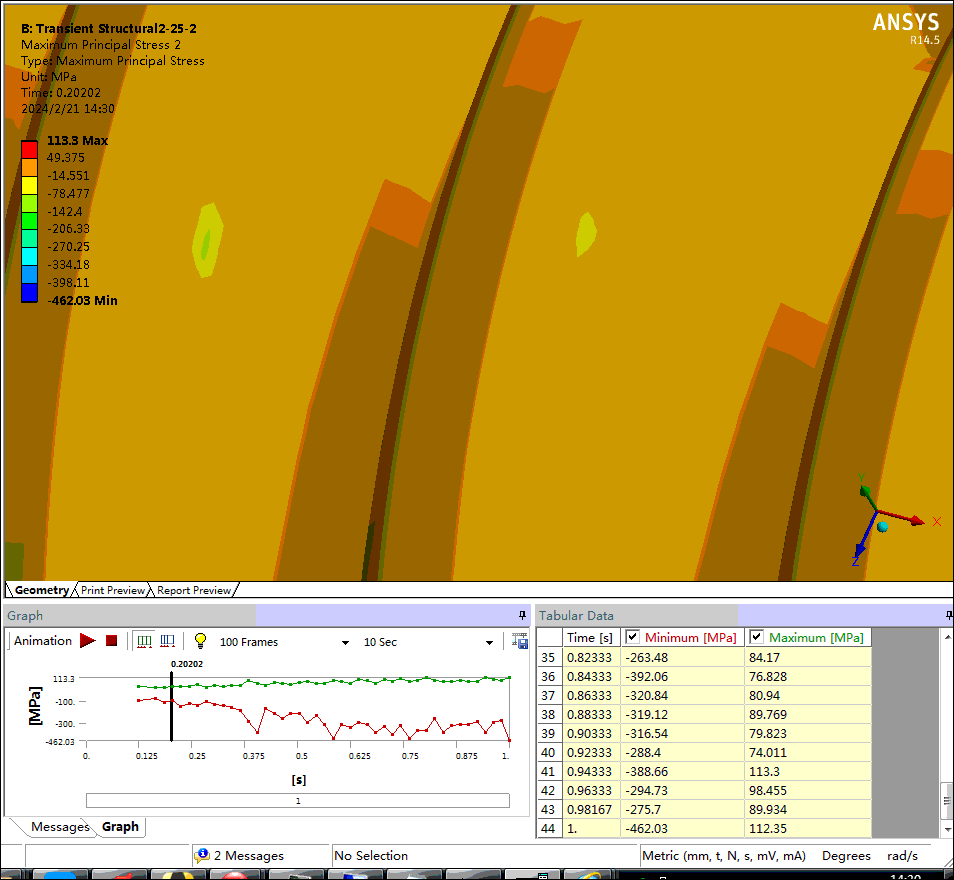Click the black time marker on graph
The image size is (954, 880).
(x=172, y=706)
